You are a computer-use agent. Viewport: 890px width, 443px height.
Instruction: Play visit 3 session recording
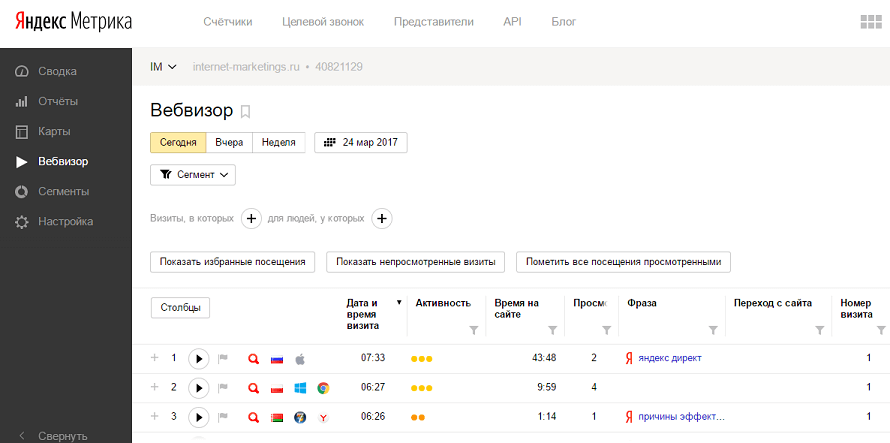coord(198,416)
